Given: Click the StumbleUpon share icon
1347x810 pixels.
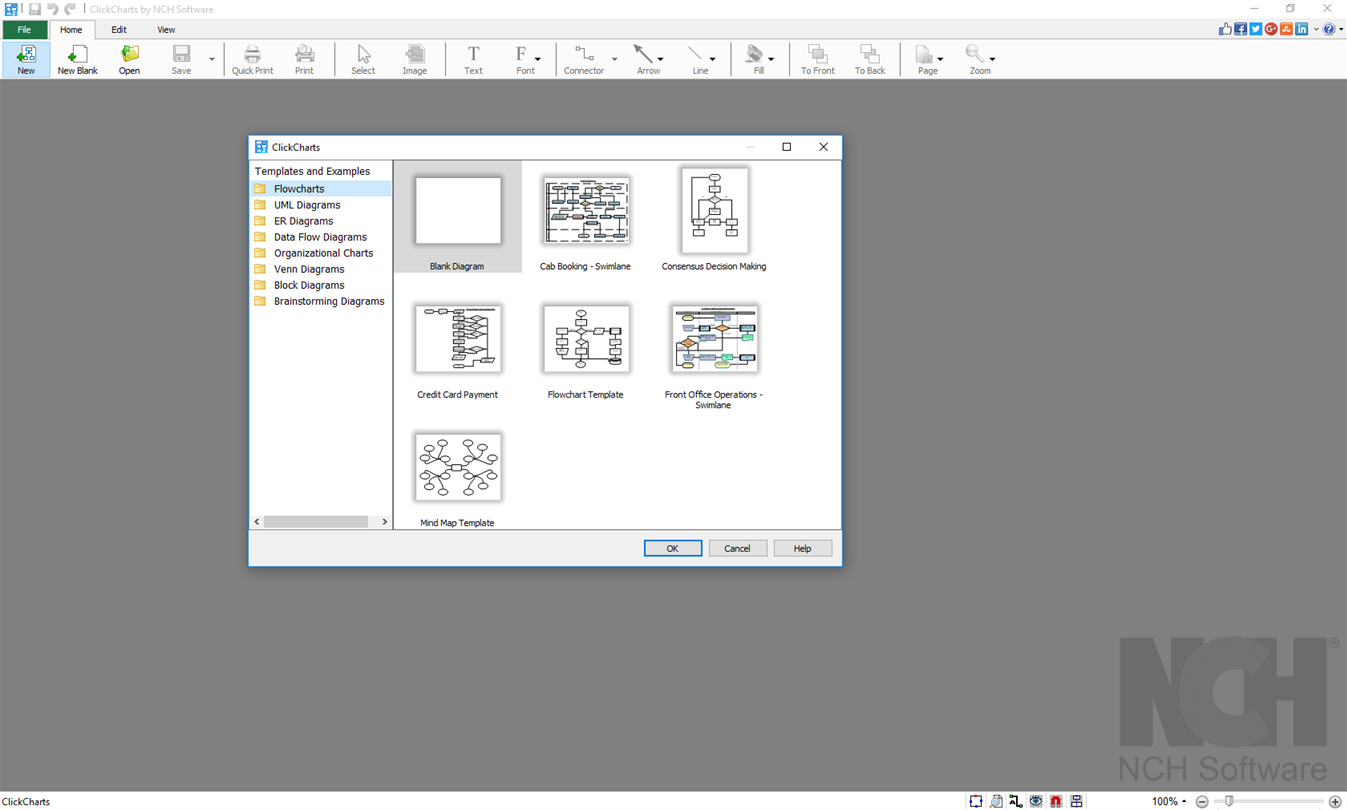Looking at the screenshot, I should click(1286, 29).
